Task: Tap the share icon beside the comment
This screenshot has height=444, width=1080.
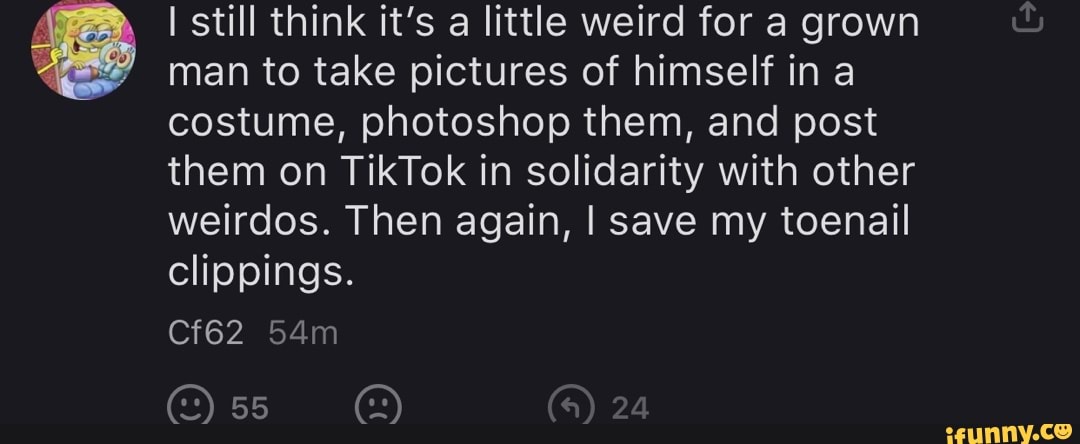Action: pyautogui.click(x=1035, y=21)
